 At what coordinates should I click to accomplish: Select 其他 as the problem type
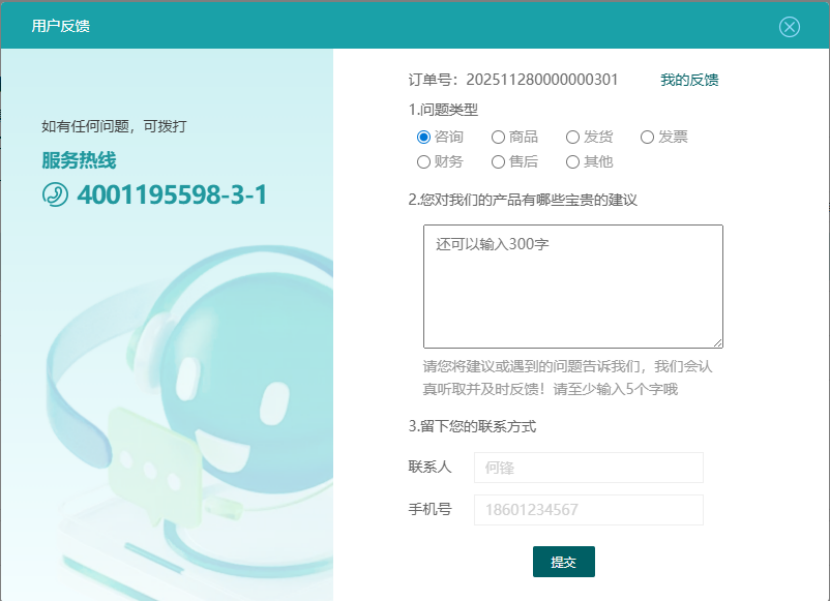click(573, 162)
